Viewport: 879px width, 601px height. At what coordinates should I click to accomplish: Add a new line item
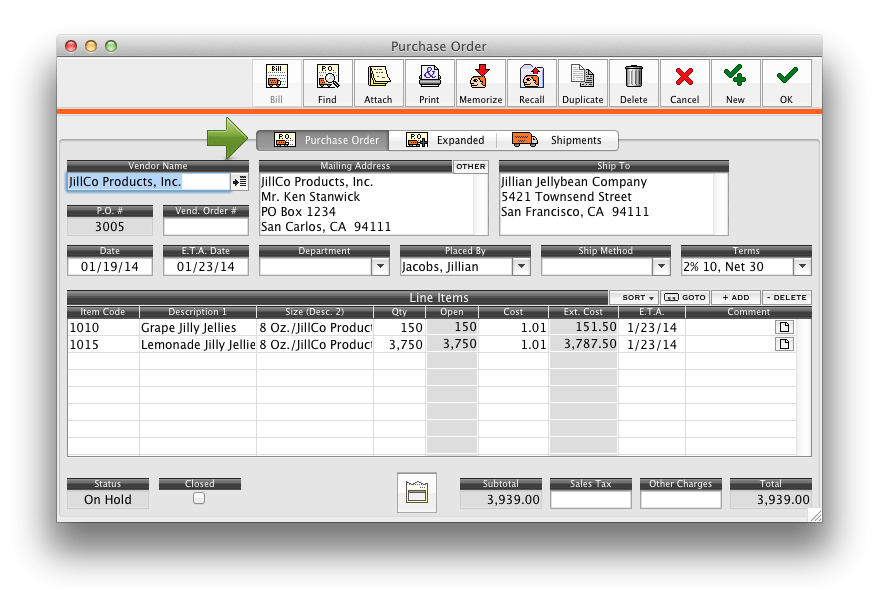point(736,297)
